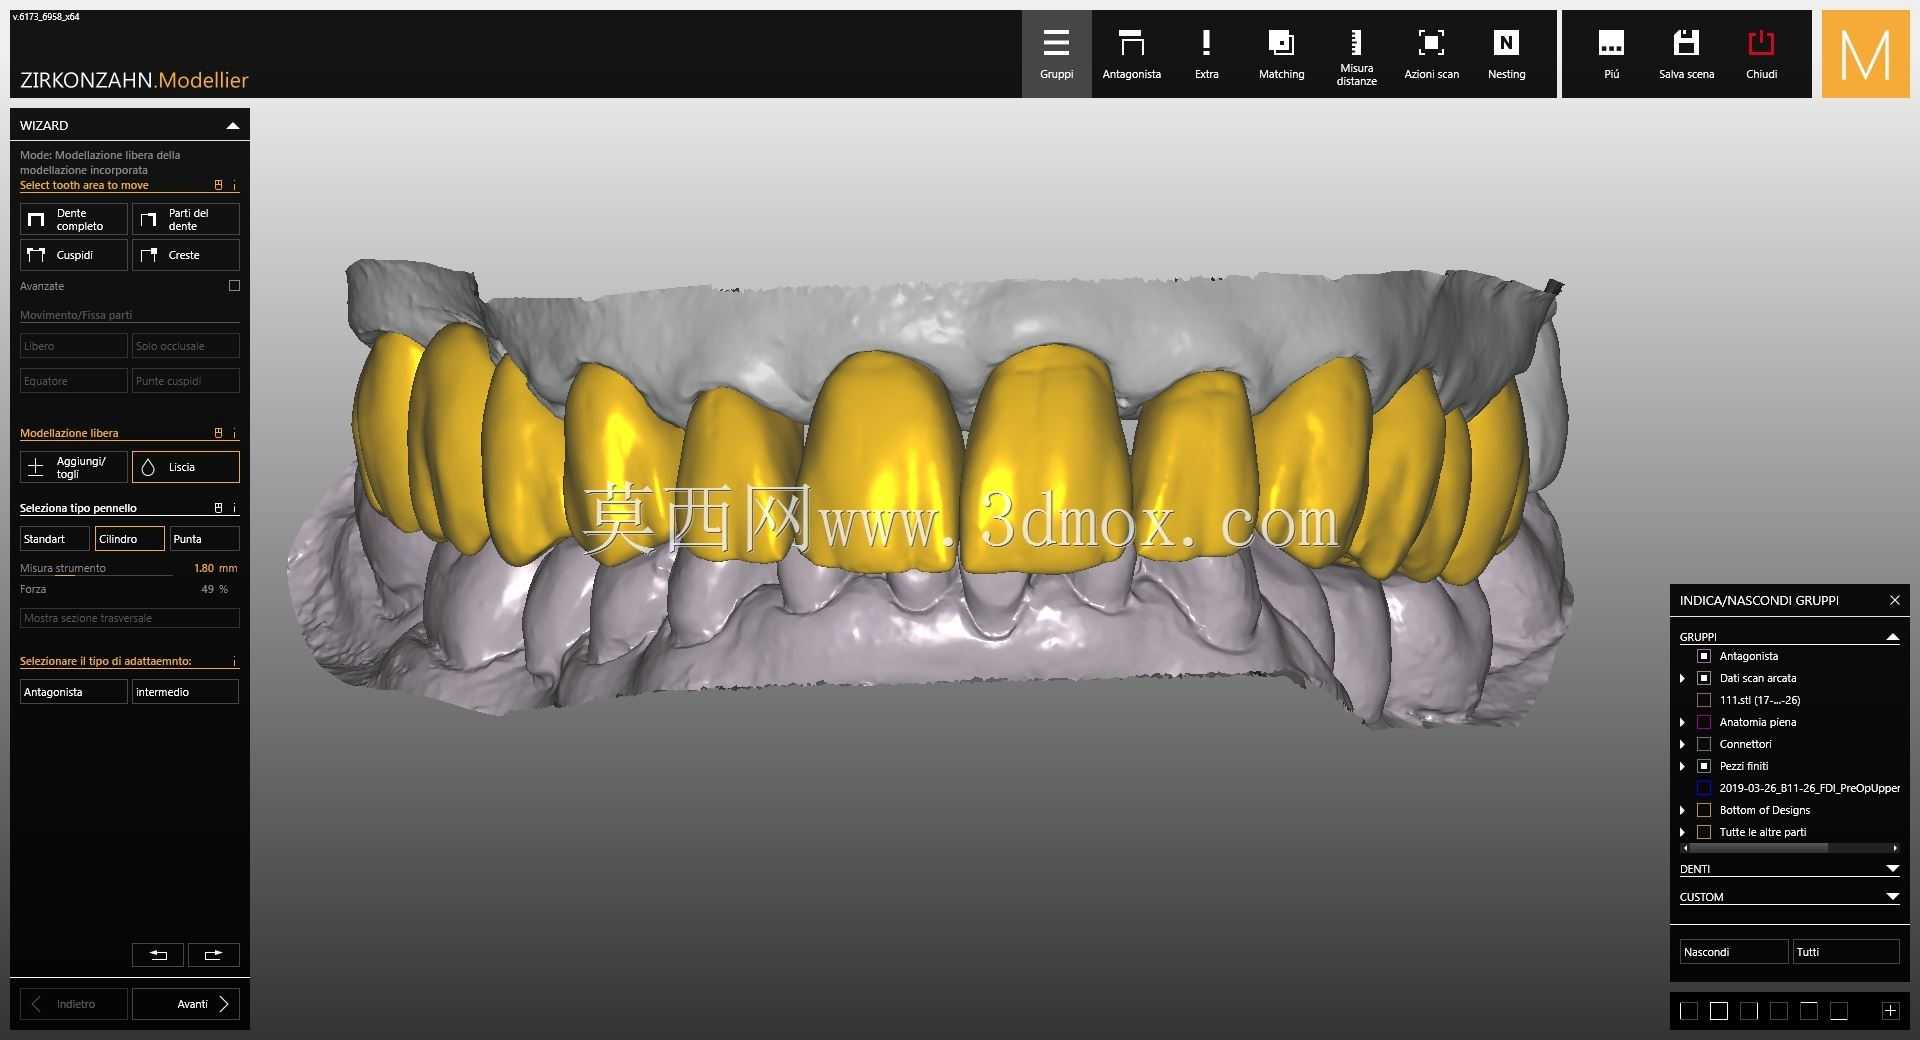The height and width of the screenshot is (1040, 1920).
Task: Choose Antagonista adaptation type
Action: point(74,692)
